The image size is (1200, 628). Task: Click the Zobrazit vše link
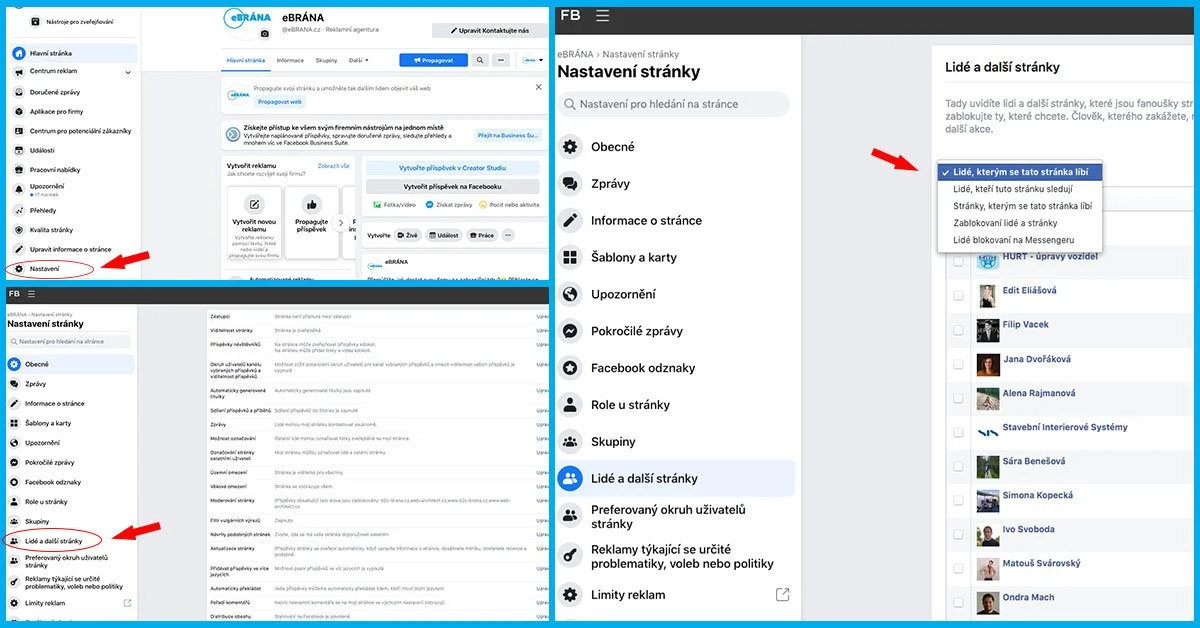(334, 166)
